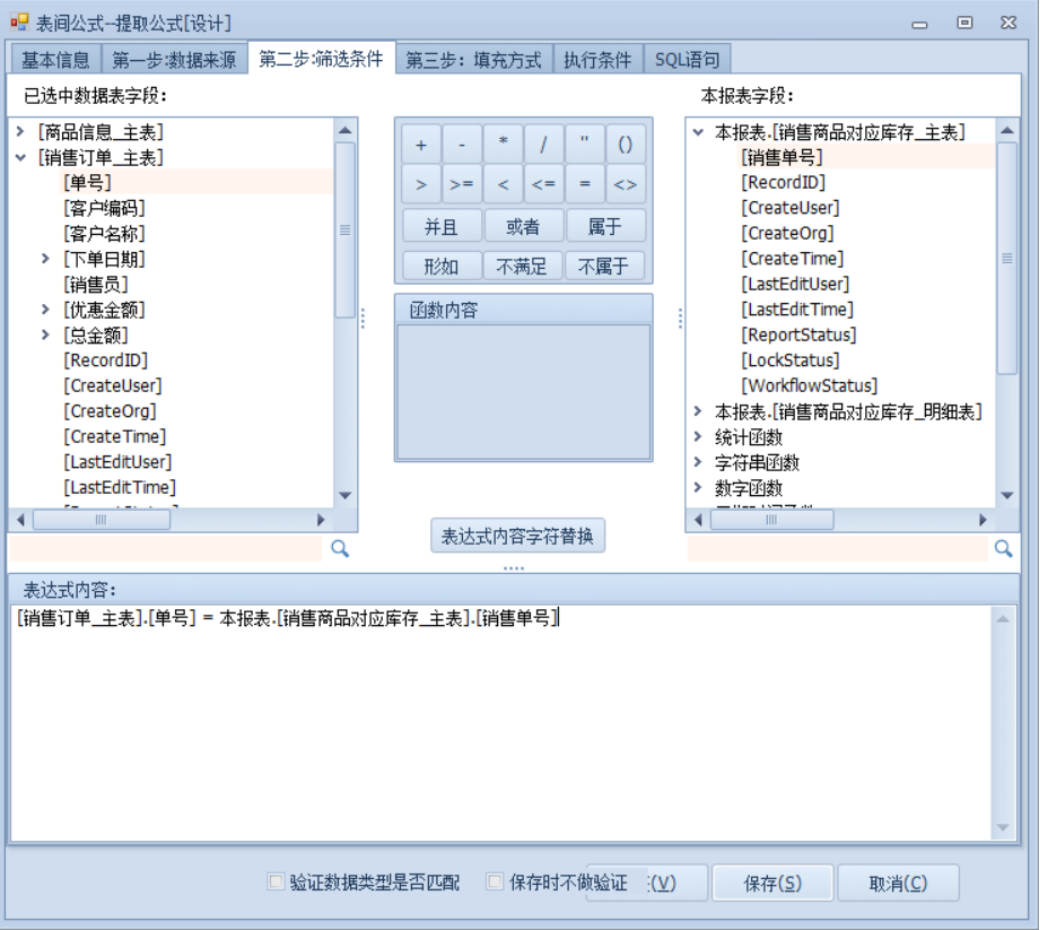Click the 表达式内容字符替换 button
Viewport: 1040px width, 930px height.
[x=517, y=536]
